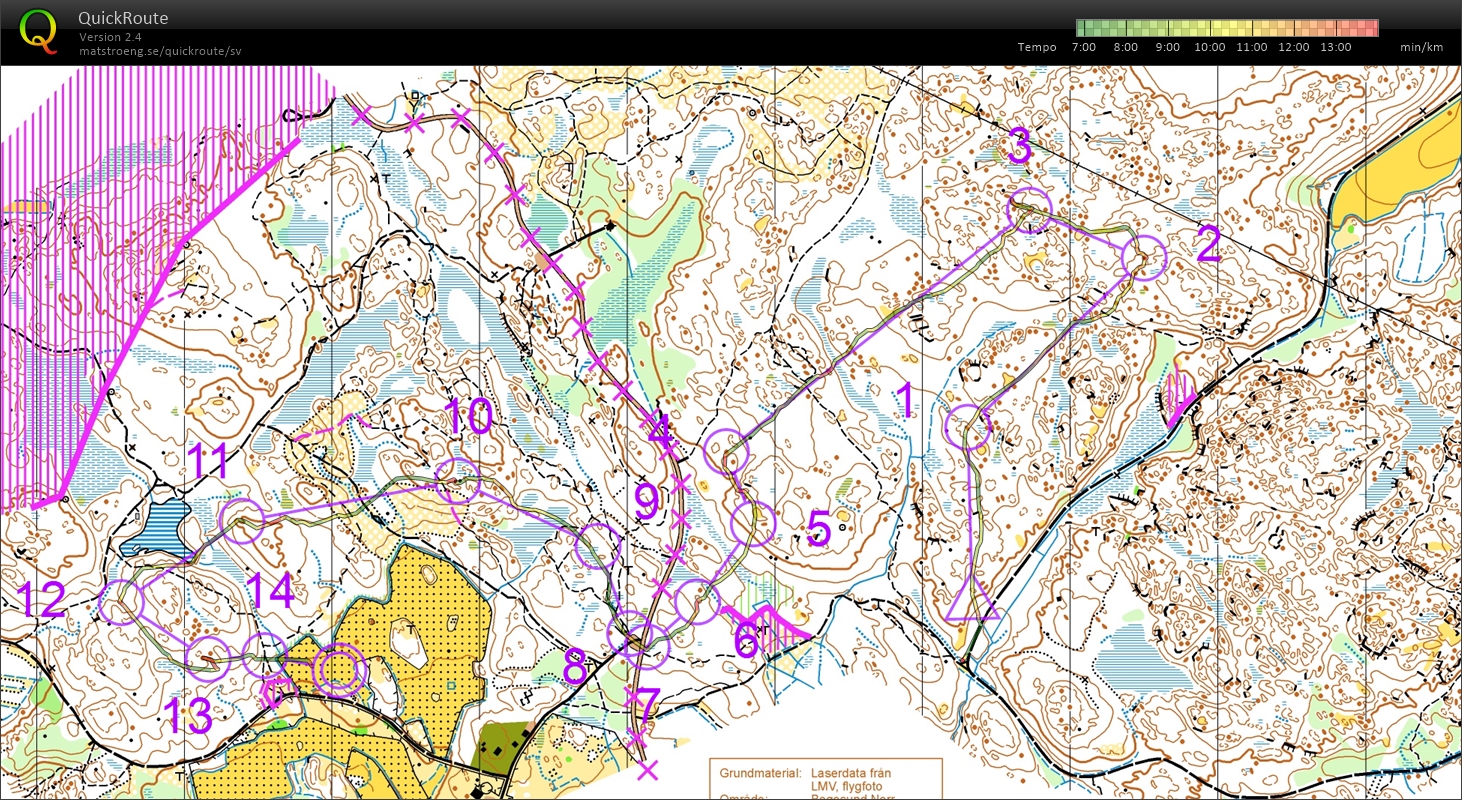
Task: Open the matstroeng.se/quickroute/sv link
Action: pyautogui.click(x=160, y=51)
